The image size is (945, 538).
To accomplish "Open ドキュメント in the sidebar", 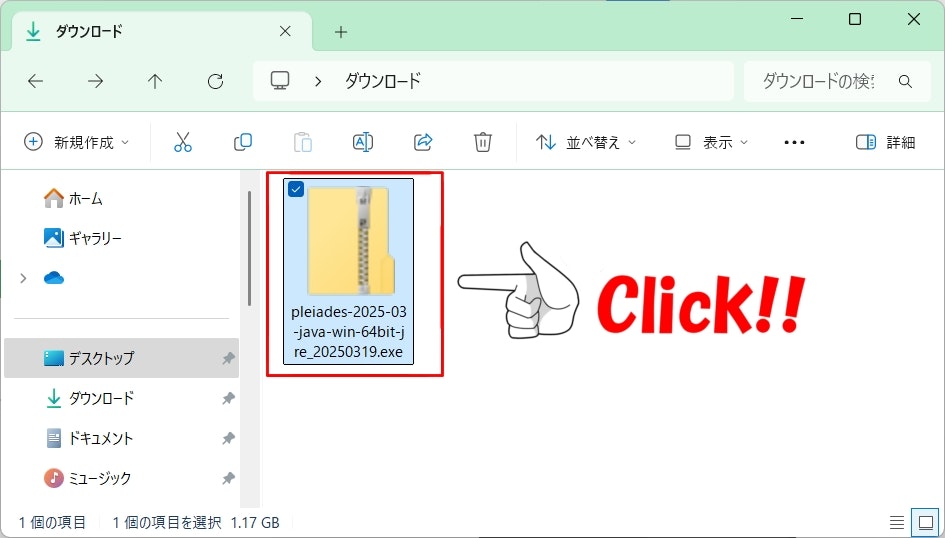I will coord(89,439).
